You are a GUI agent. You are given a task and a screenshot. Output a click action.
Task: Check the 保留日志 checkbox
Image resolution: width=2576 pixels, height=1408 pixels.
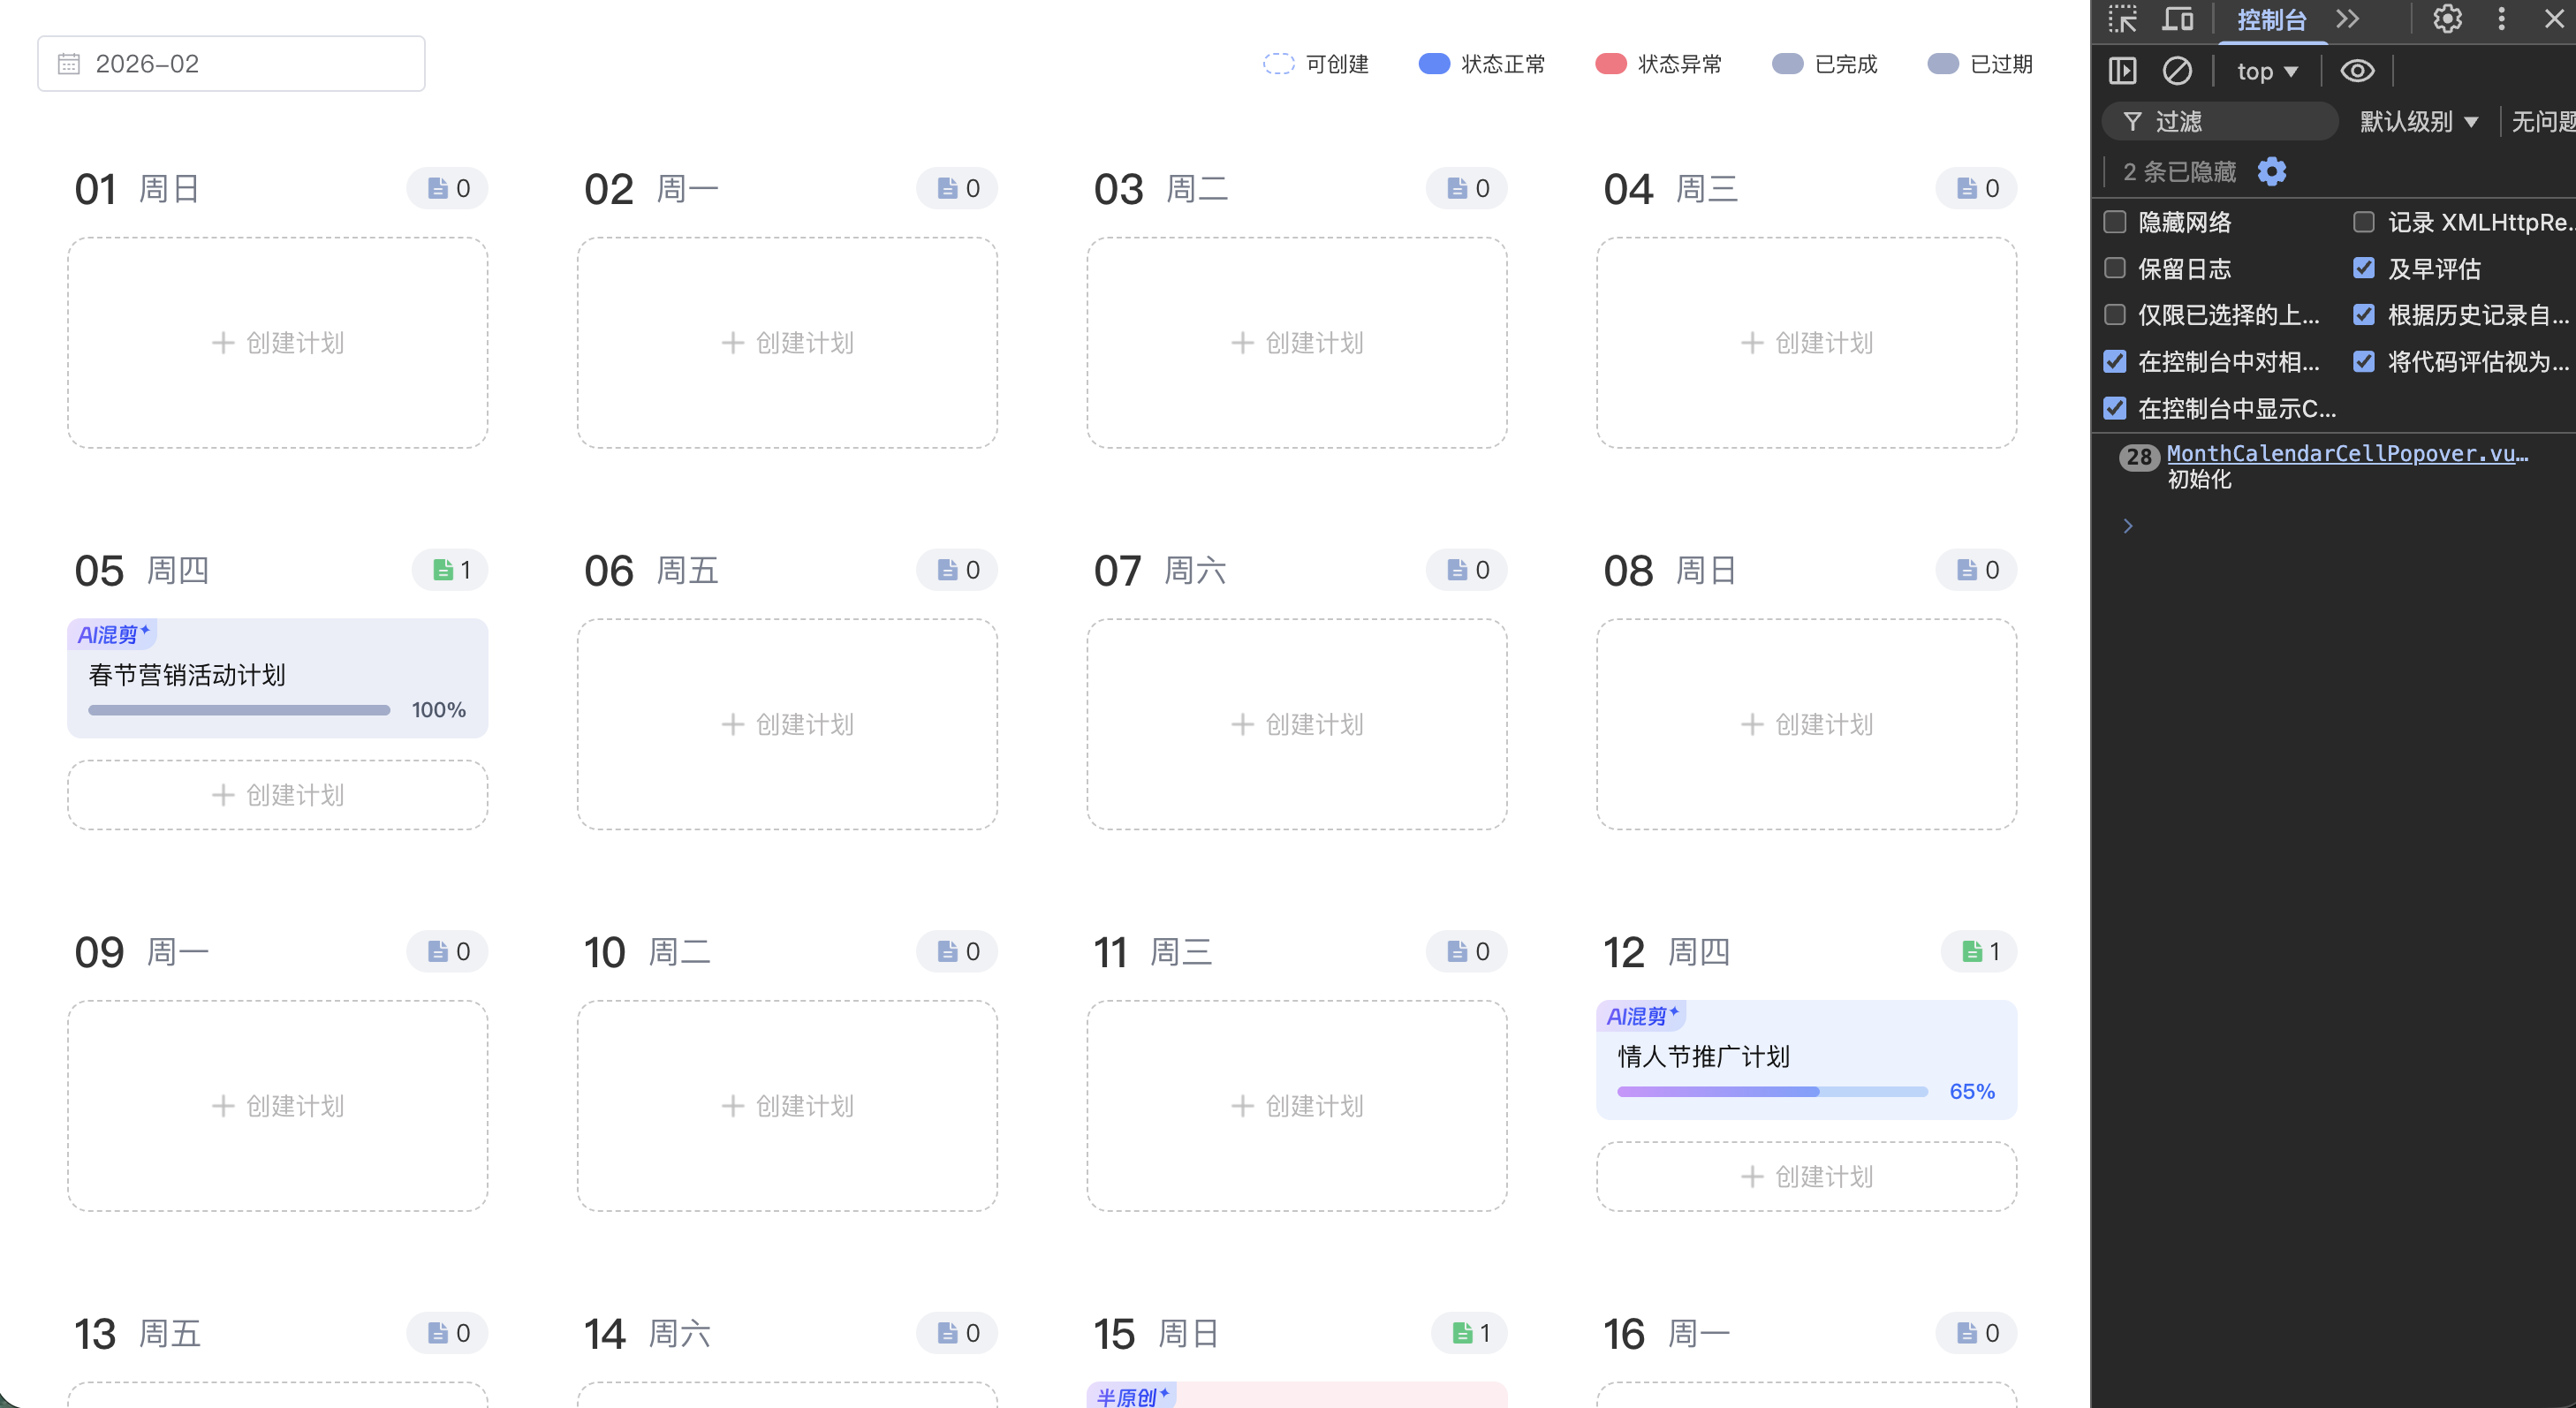pyautogui.click(x=2115, y=268)
